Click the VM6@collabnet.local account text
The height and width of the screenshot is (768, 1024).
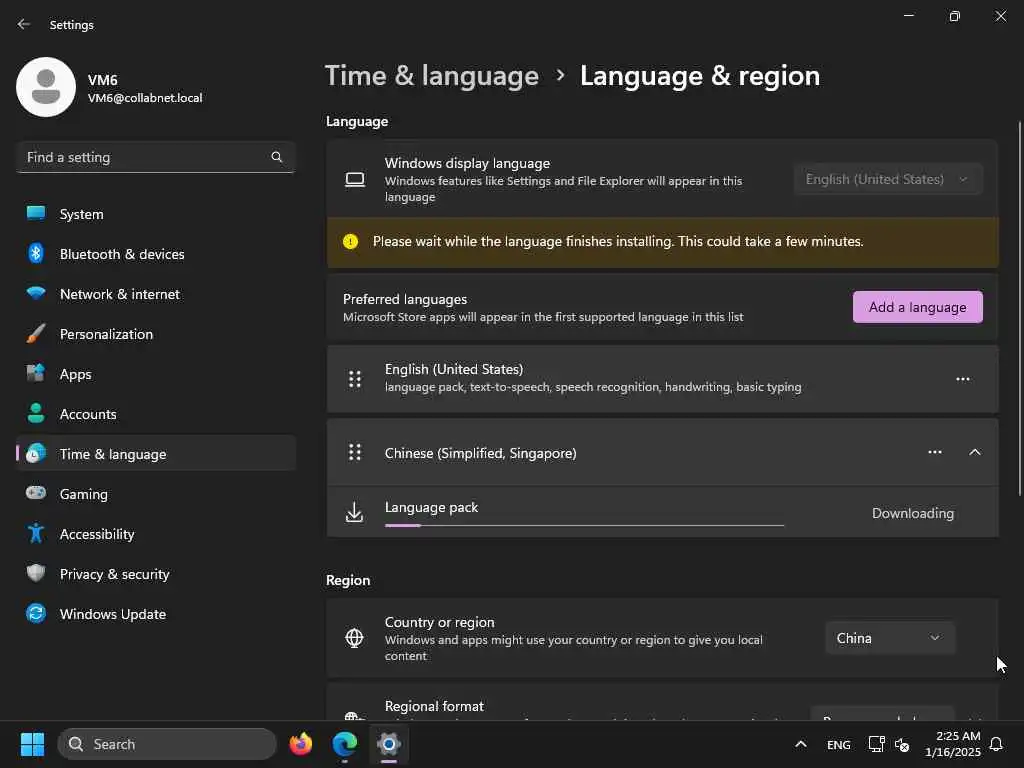[145, 98]
